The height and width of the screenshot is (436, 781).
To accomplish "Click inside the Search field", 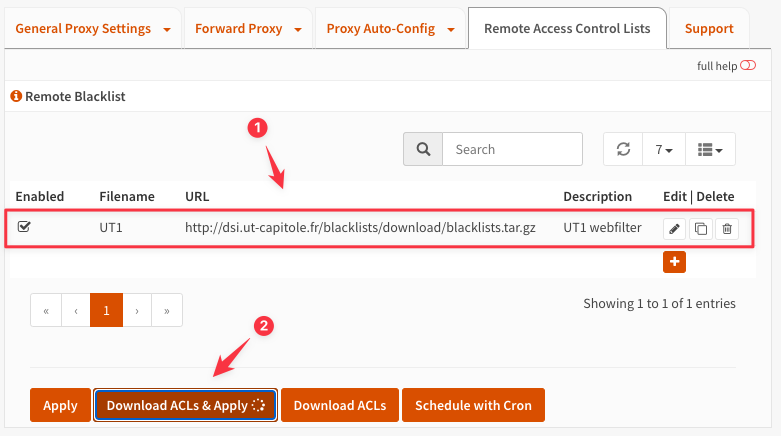I will (512, 149).
